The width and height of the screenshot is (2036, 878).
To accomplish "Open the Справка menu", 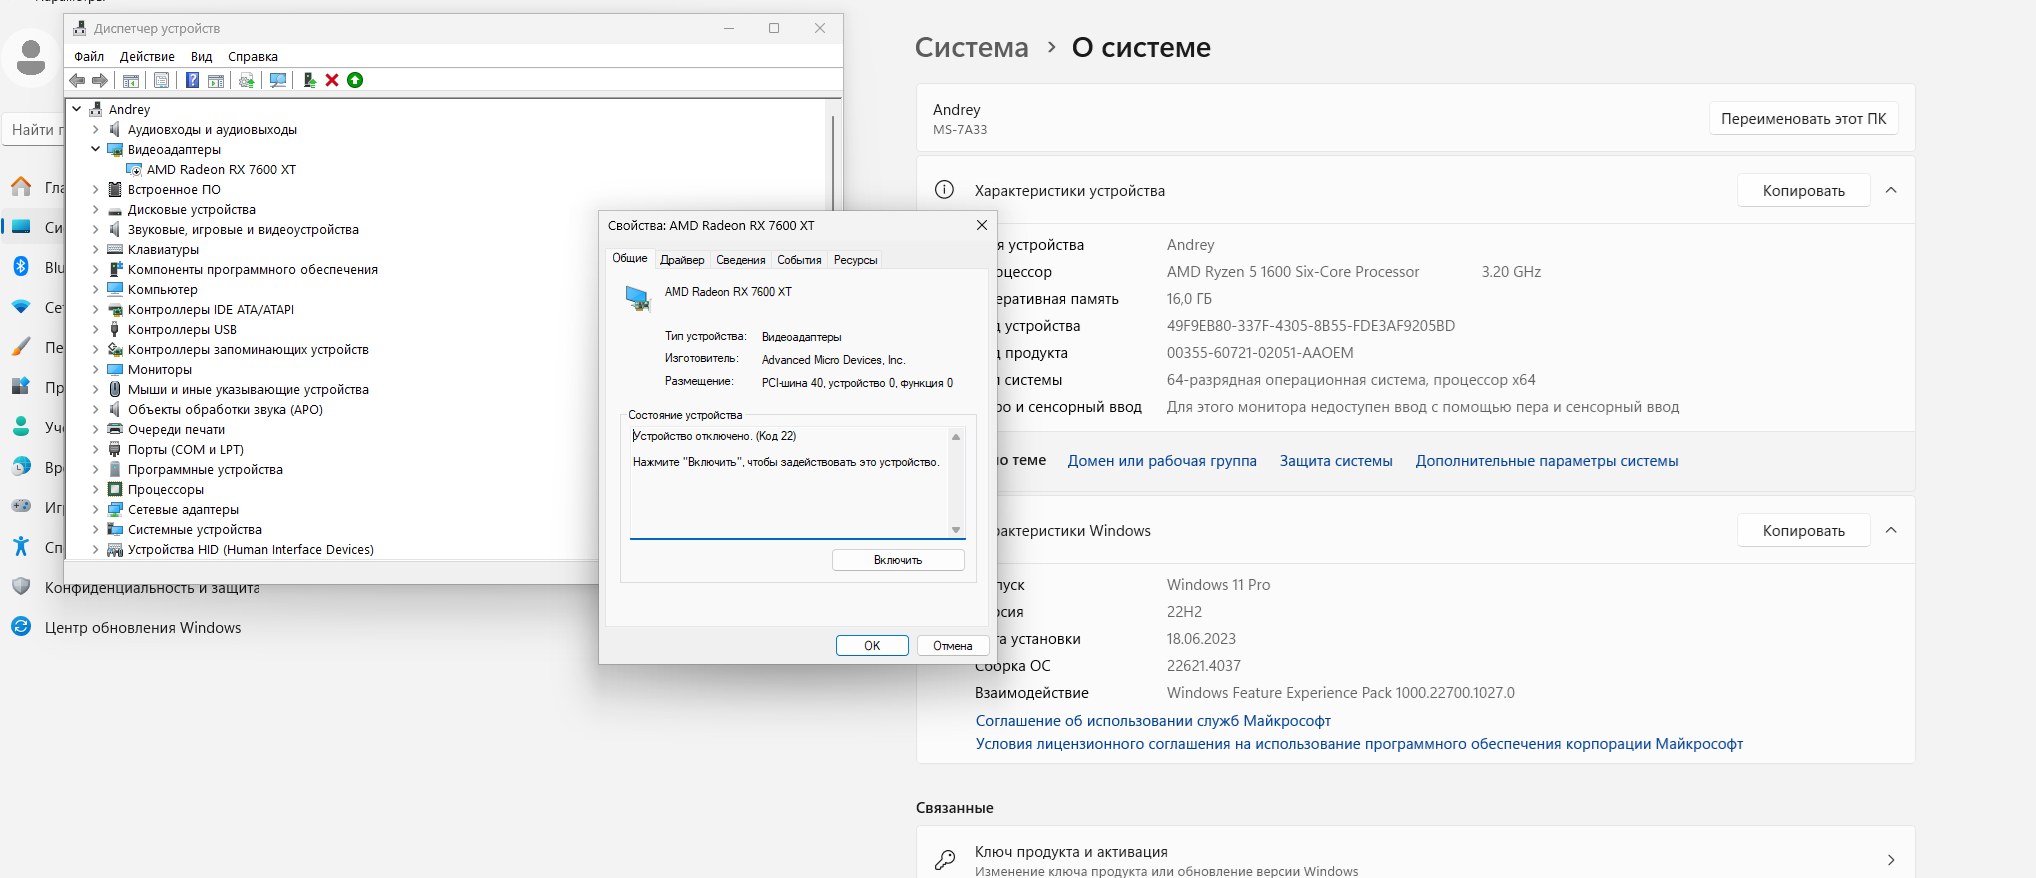I will (x=253, y=57).
